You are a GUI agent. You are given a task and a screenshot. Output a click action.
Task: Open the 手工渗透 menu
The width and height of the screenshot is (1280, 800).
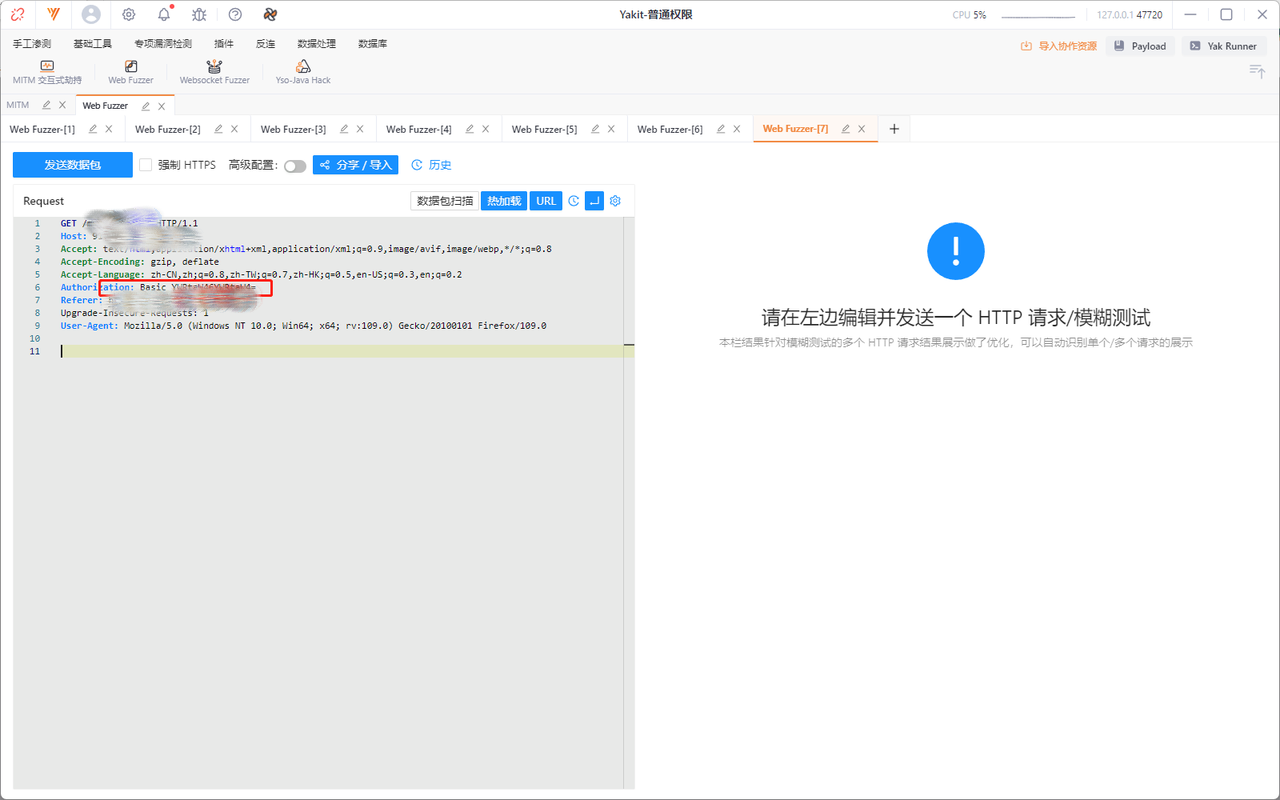point(32,44)
